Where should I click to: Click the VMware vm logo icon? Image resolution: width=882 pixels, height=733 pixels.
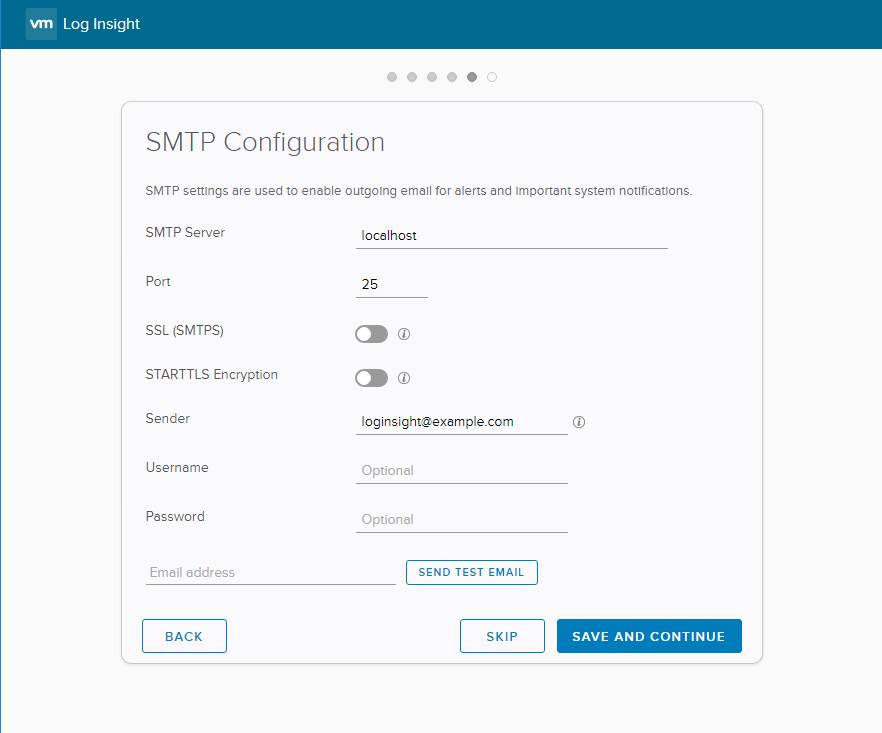tap(41, 24)
